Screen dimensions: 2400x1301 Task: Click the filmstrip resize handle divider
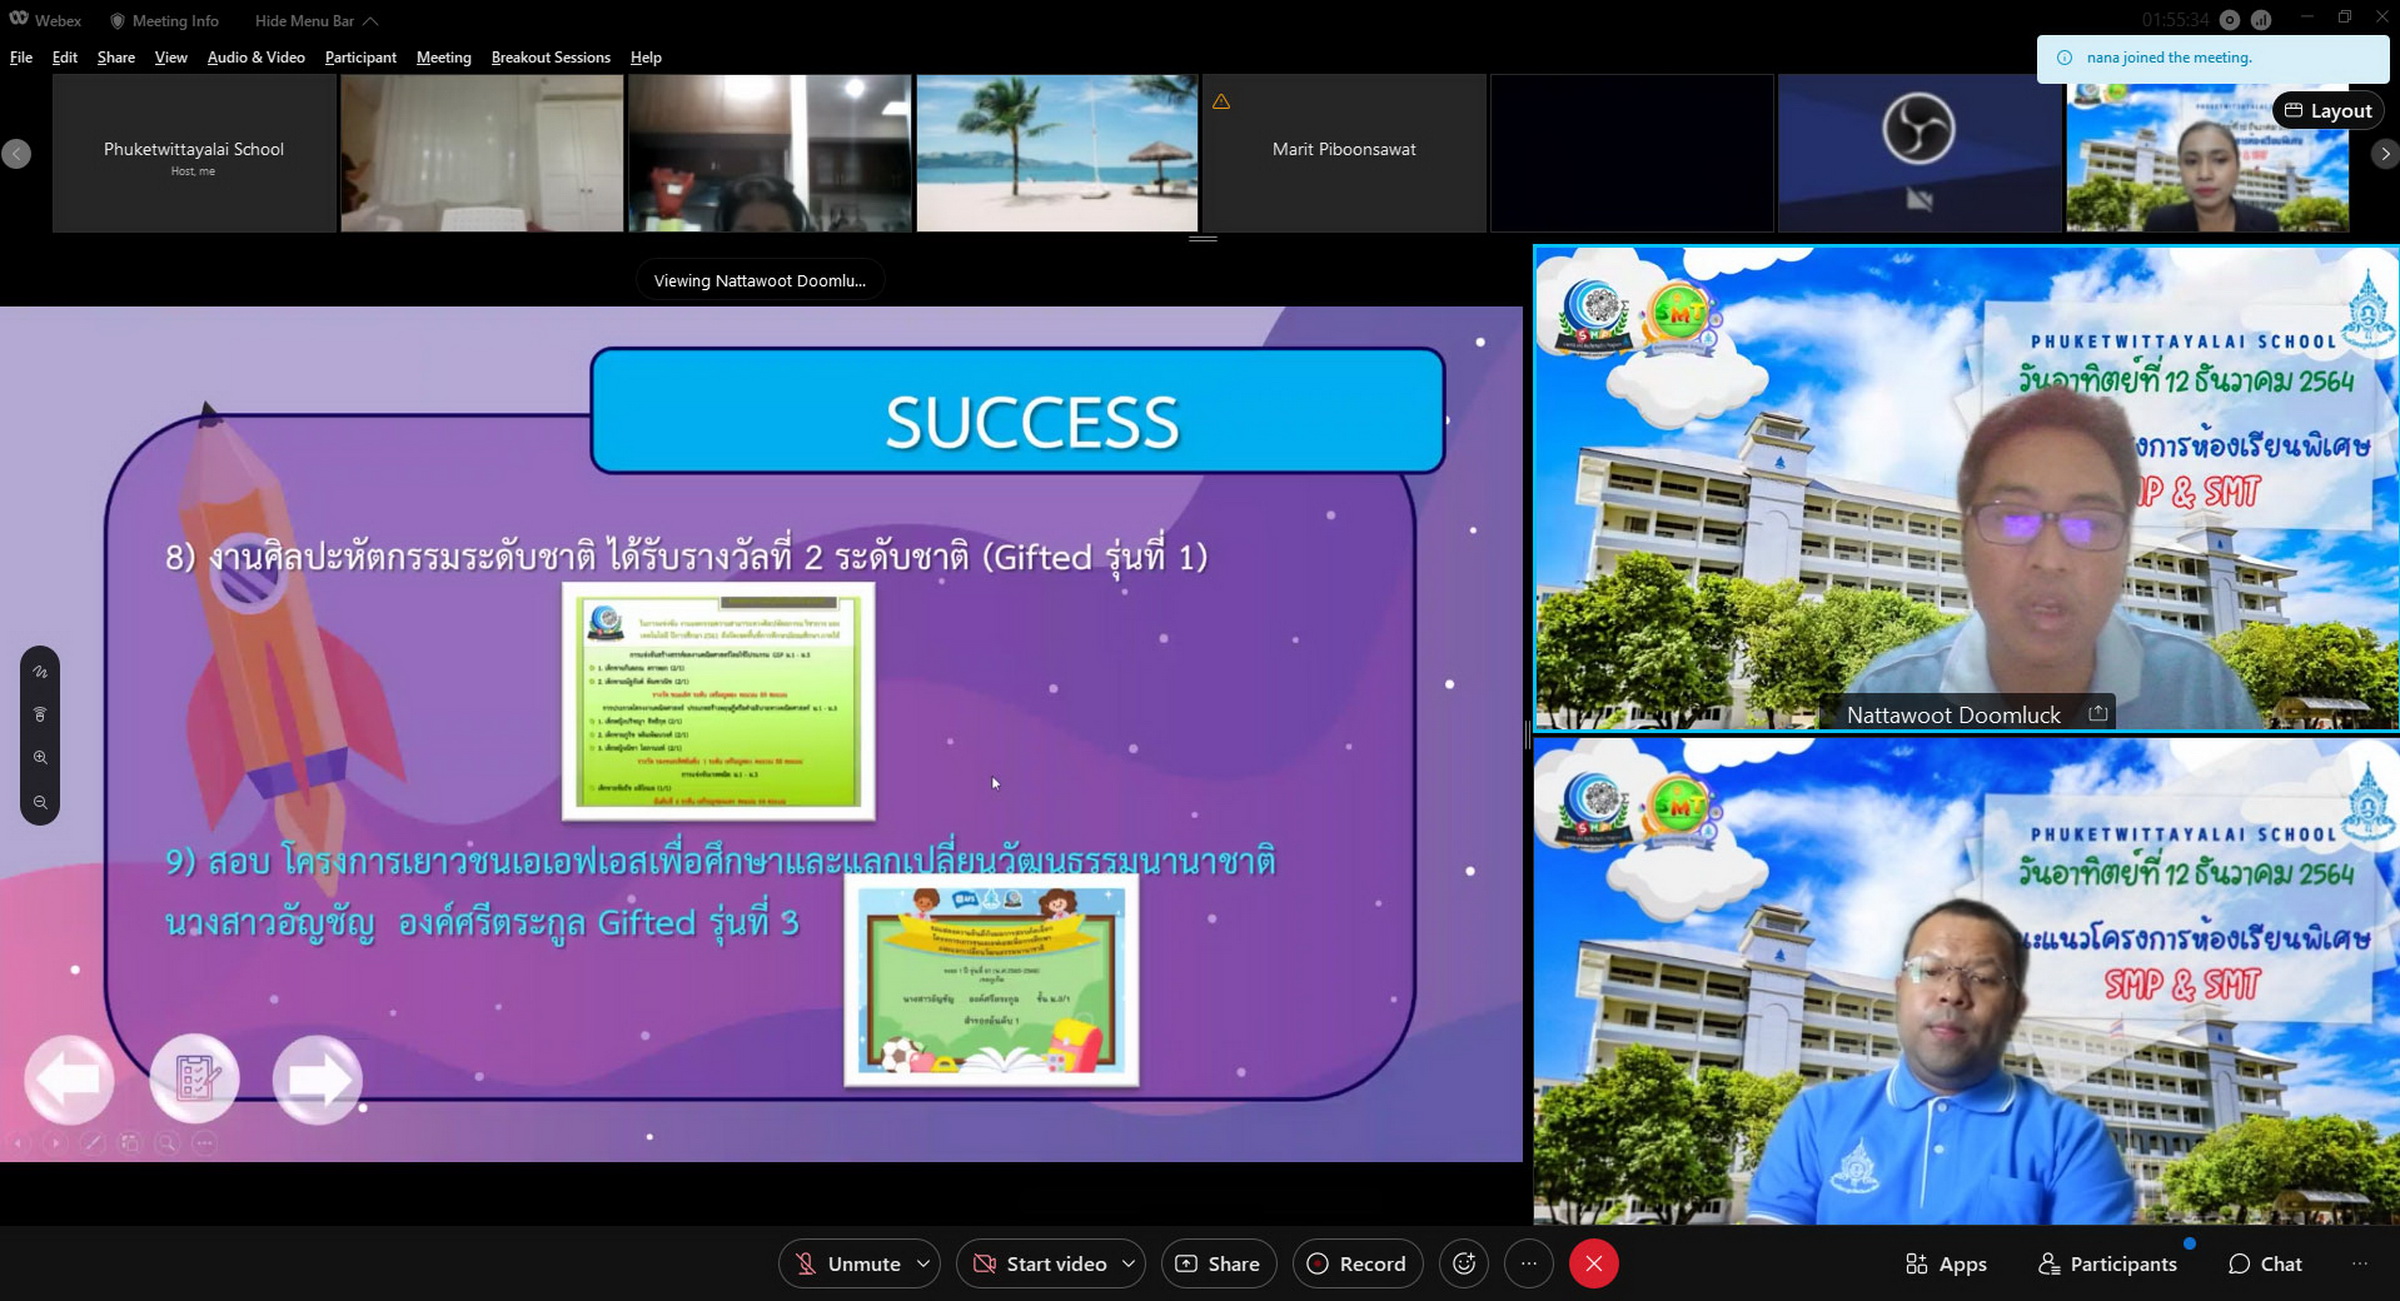[1203, 239]
